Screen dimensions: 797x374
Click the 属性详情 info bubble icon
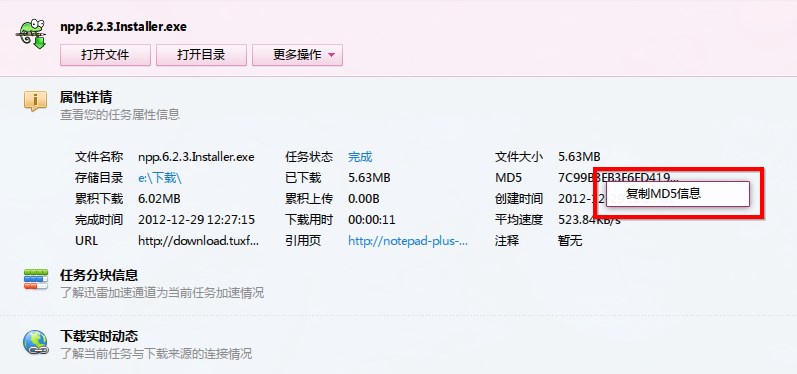(35, 101)
